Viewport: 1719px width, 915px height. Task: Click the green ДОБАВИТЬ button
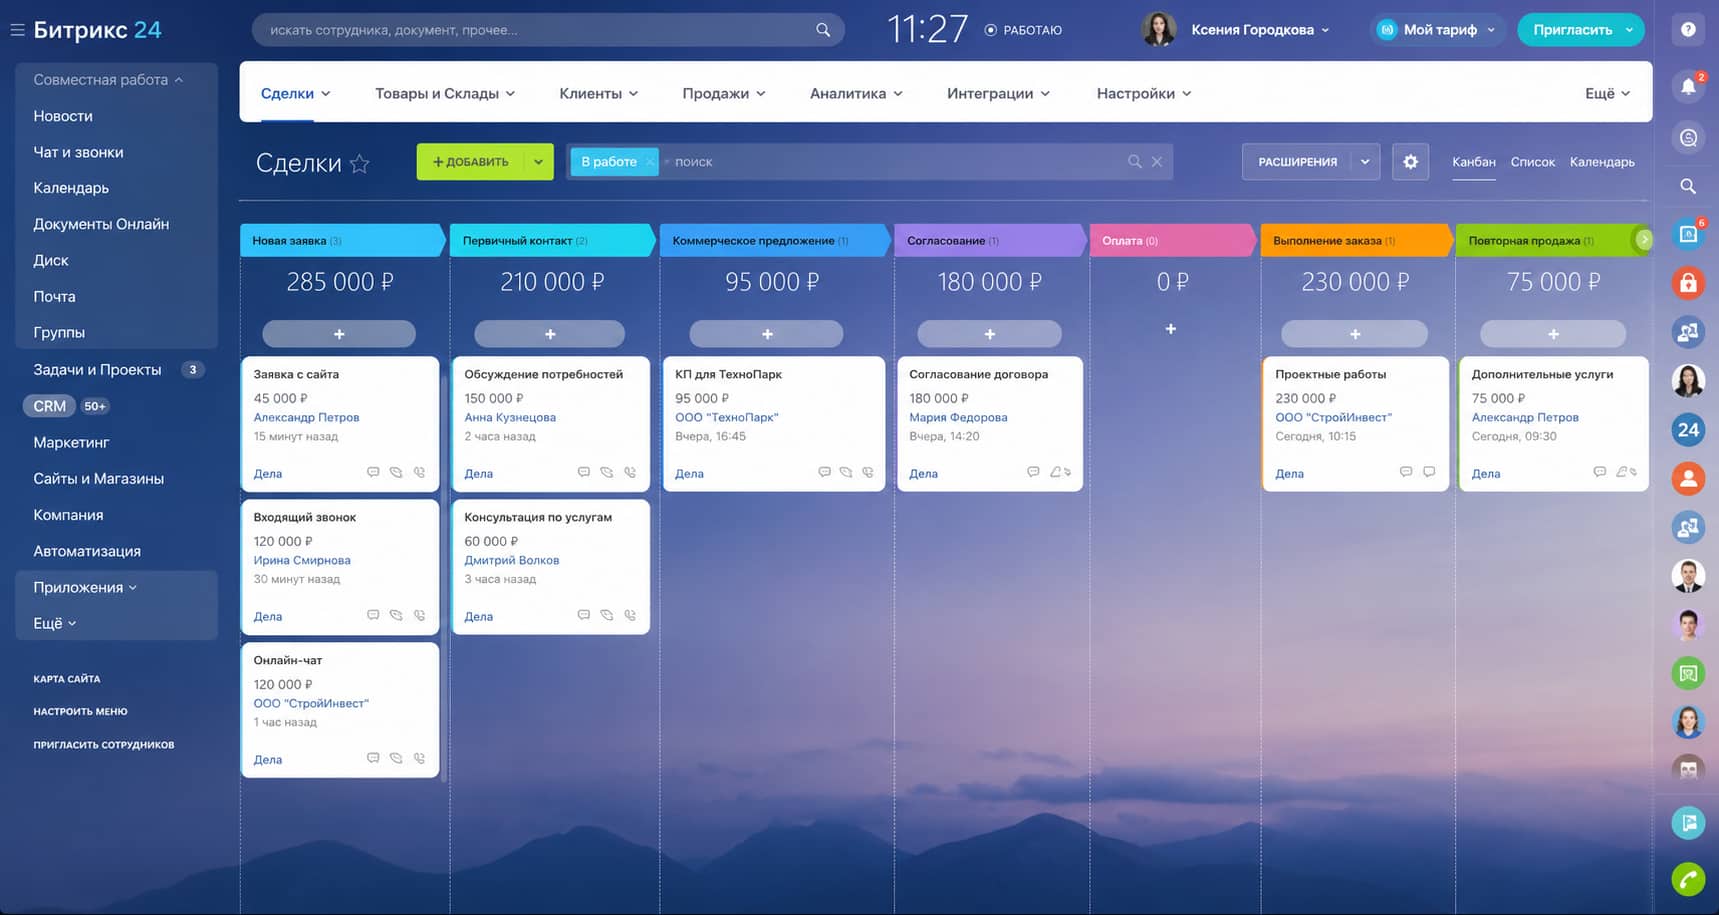(x=471, y=162)
